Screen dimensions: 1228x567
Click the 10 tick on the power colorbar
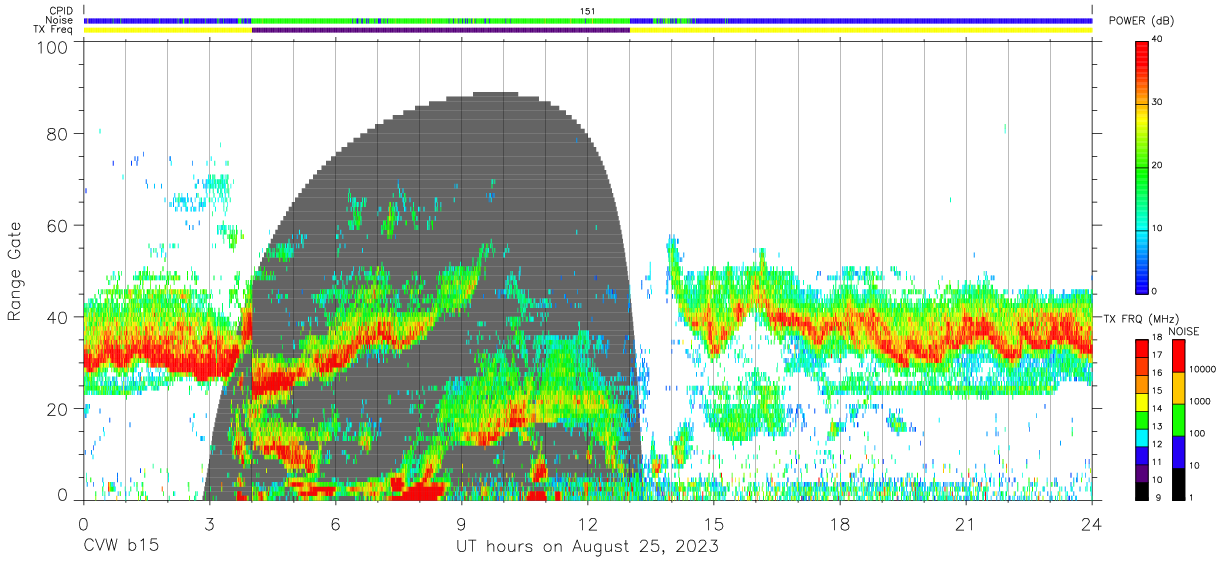click(x=1157, y=228)
